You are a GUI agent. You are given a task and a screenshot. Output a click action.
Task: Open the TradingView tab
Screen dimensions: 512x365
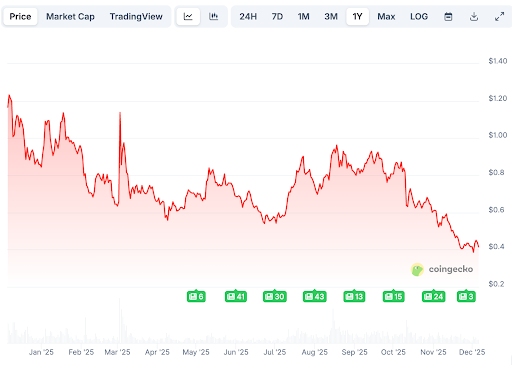tap(136, 16)
